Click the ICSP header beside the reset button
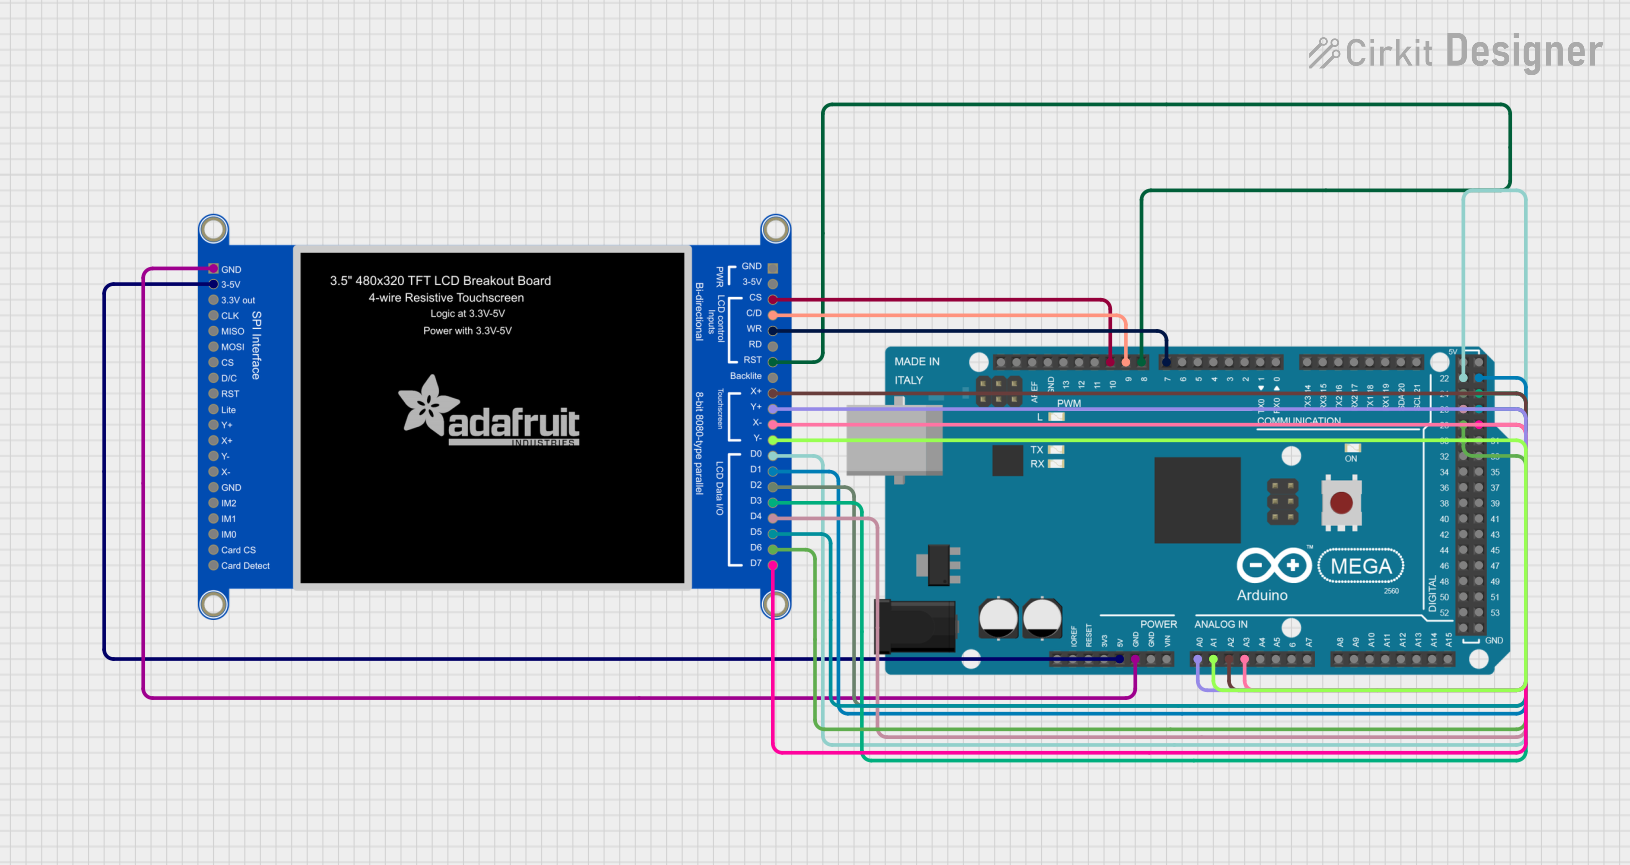 coord(1282,502)
